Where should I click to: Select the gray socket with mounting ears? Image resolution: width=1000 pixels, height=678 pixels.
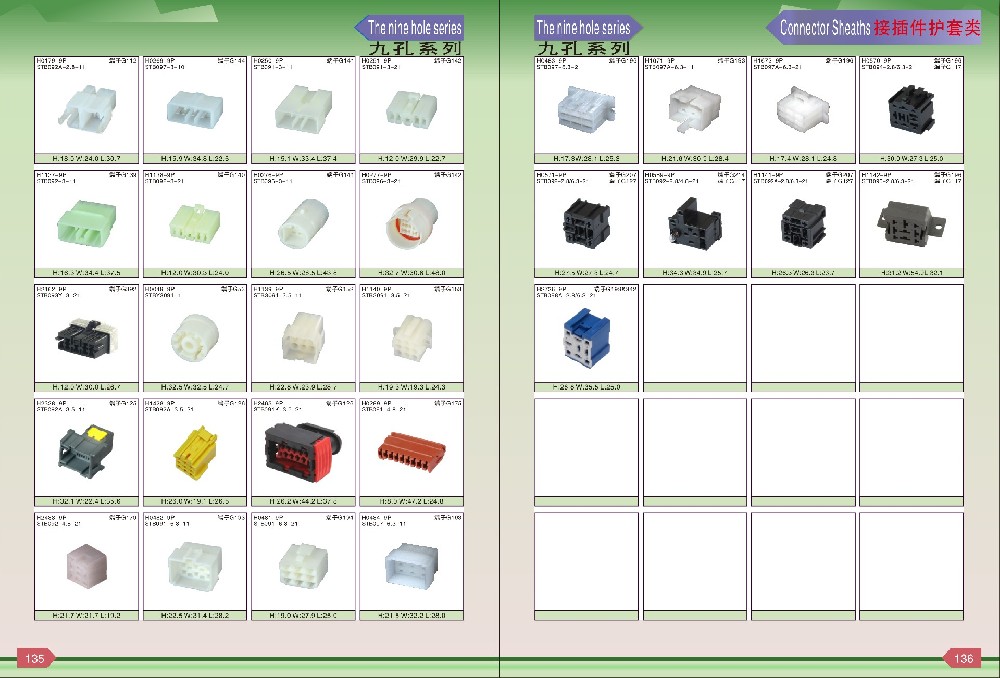[x=911, y=224]
